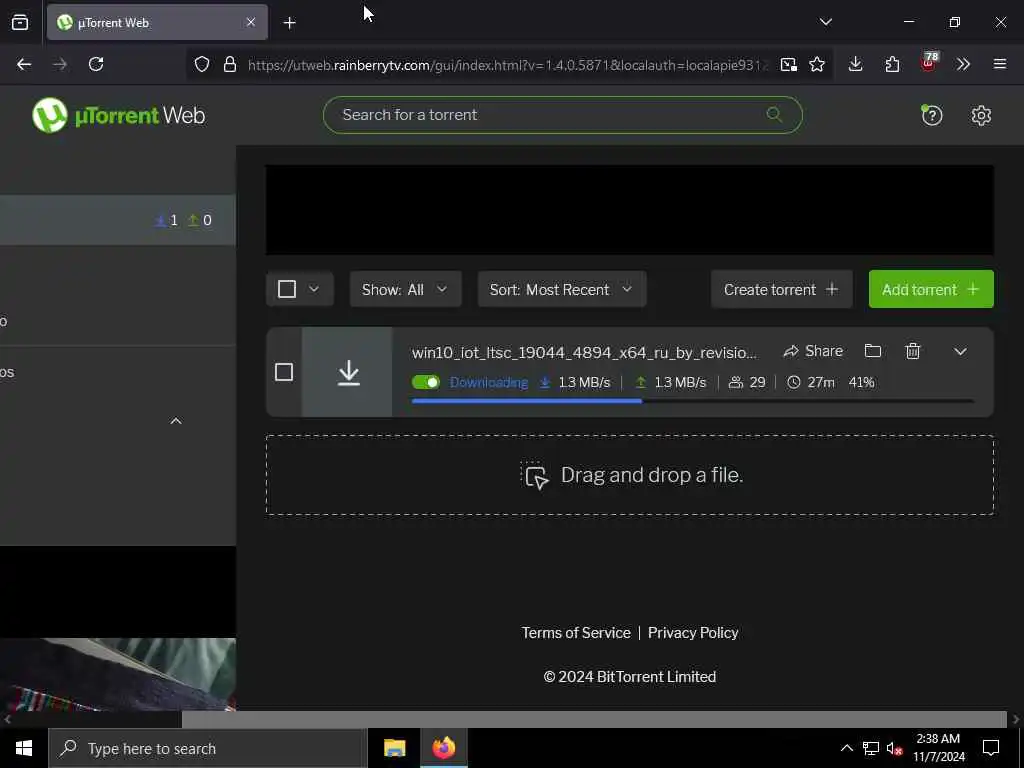Open File Explorer from the taskbar
The image size is (1024, 768).
tap(394, 748)
